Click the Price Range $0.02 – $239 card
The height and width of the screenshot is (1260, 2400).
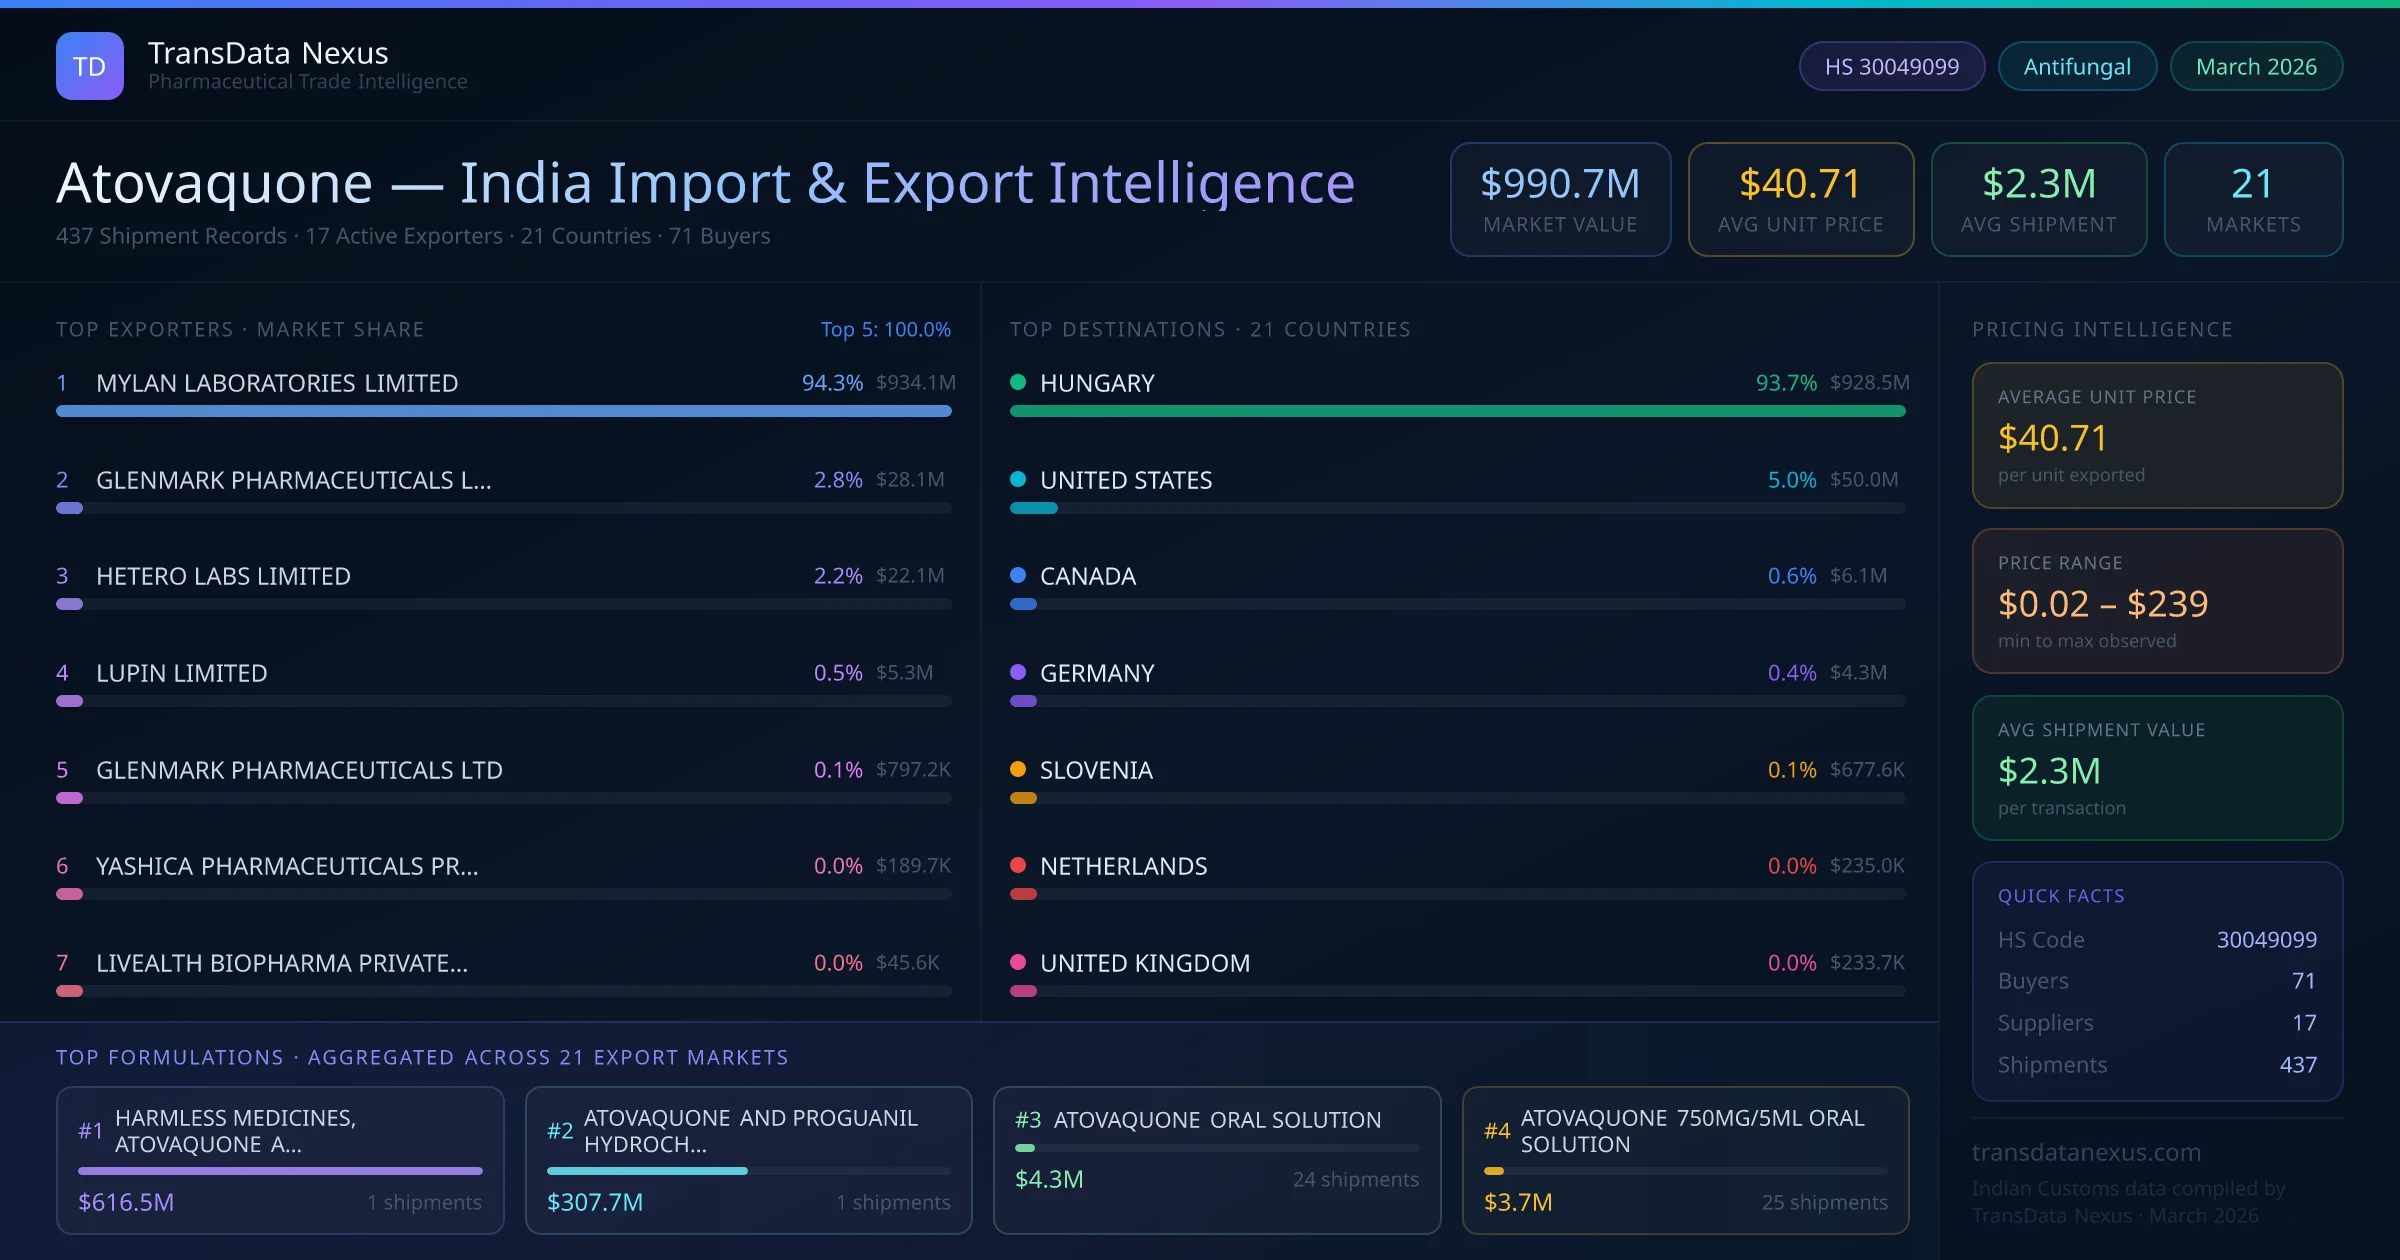[2157, 601]
